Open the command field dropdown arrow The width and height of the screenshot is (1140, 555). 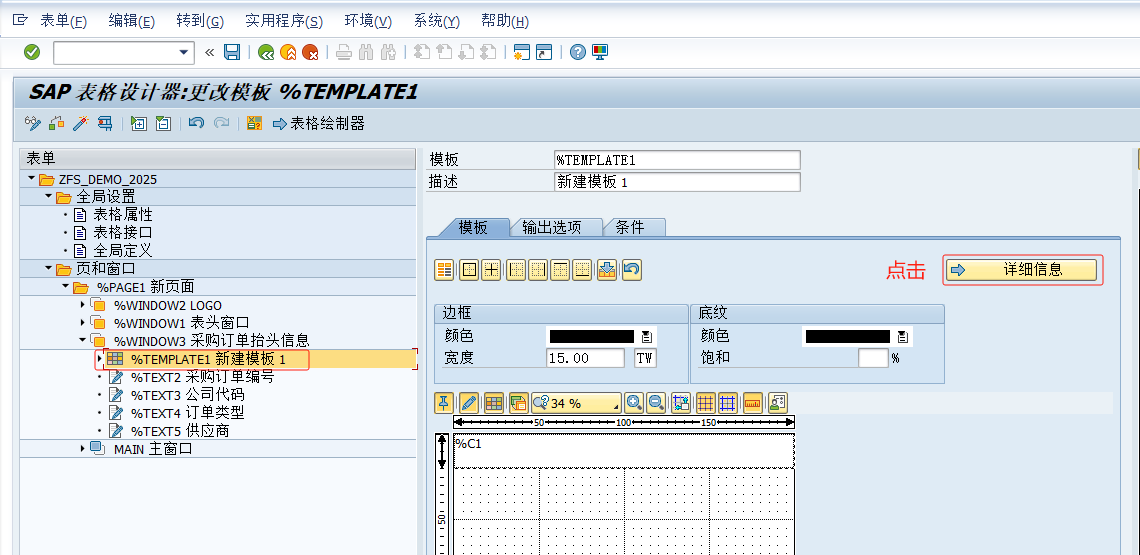183,52
